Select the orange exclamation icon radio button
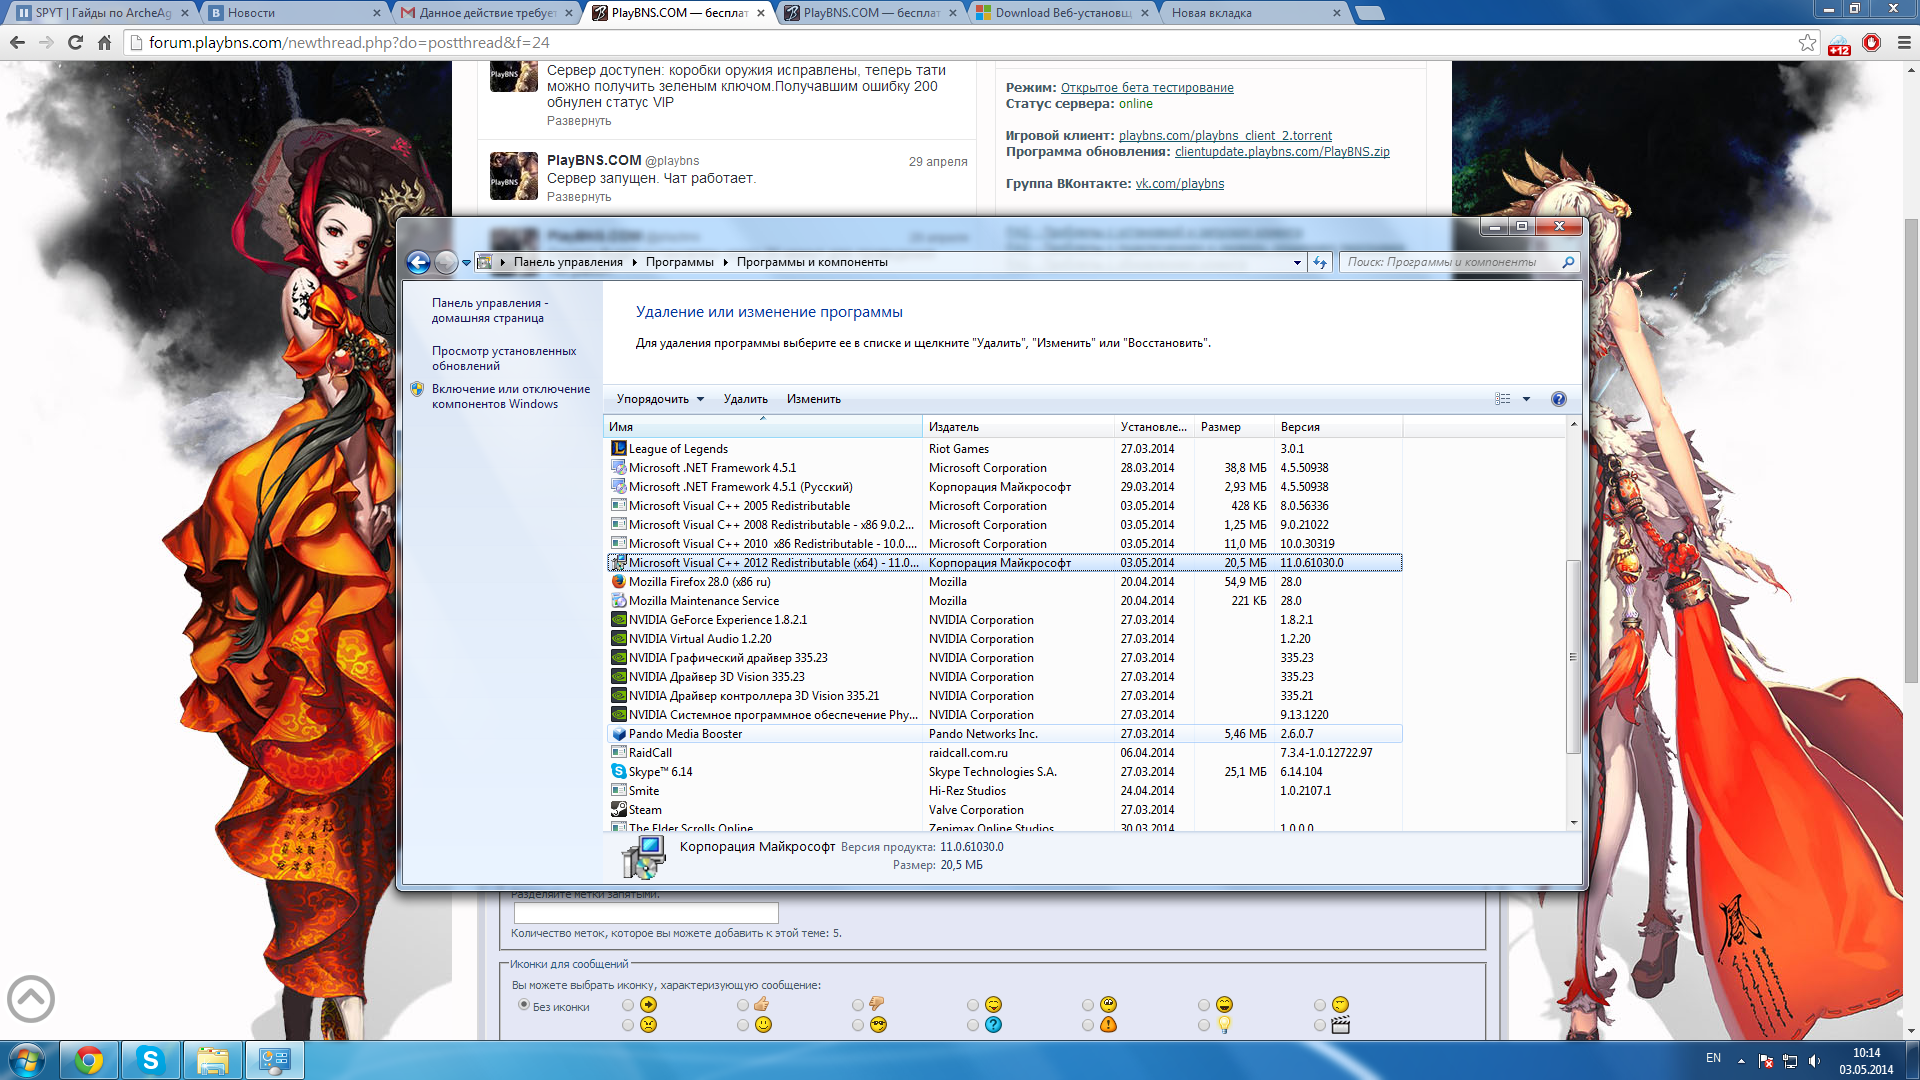 [1088, 1025]
